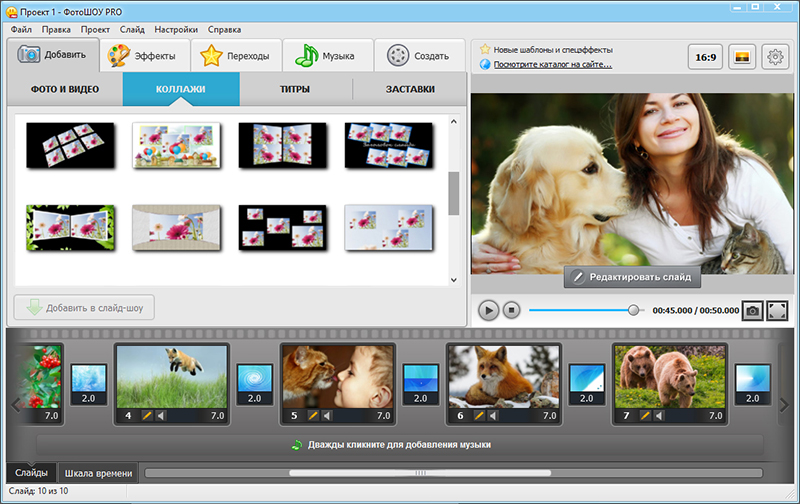Switch to the Слайды view tab
Screen dimensions: 800x504
[x=31, y=473]
